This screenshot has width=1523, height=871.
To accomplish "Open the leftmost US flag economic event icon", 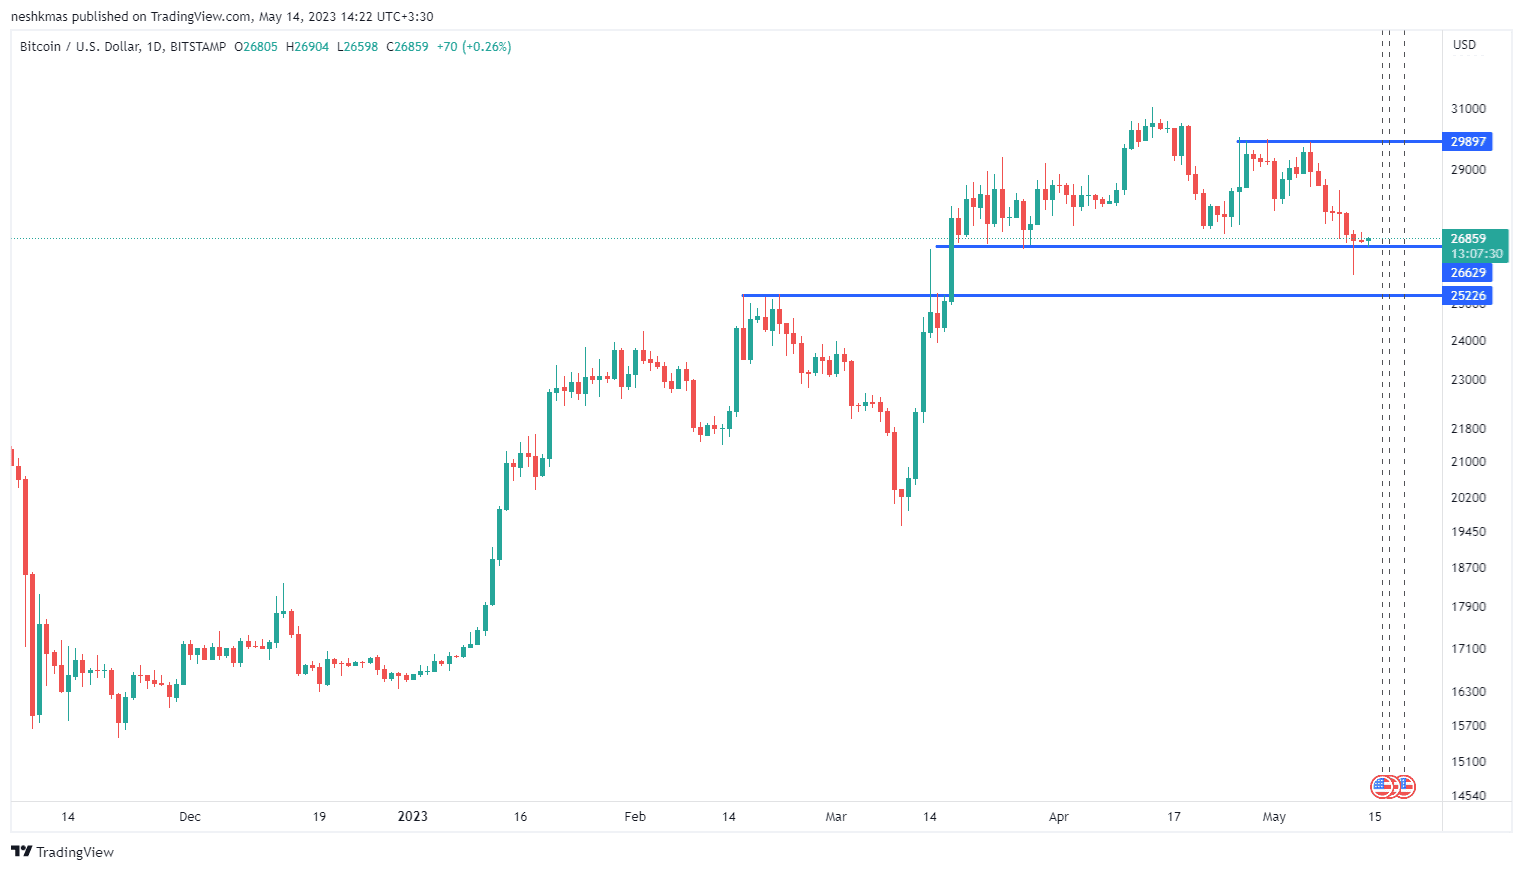I will tap(1382, 786).
